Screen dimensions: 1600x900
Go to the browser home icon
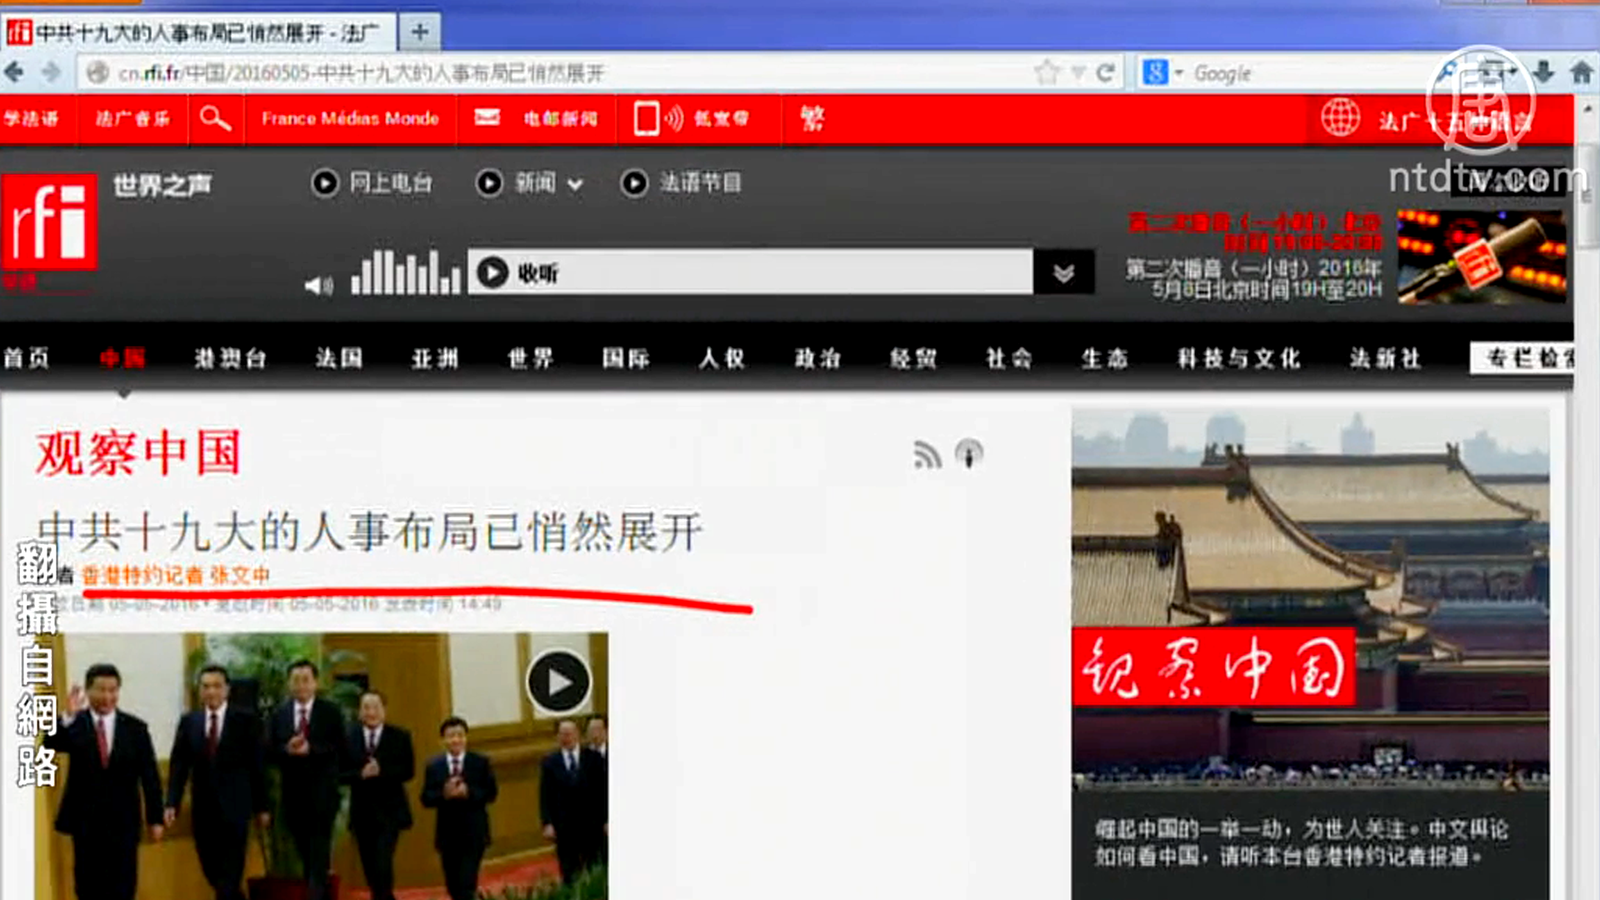[x=1581, y=72]
